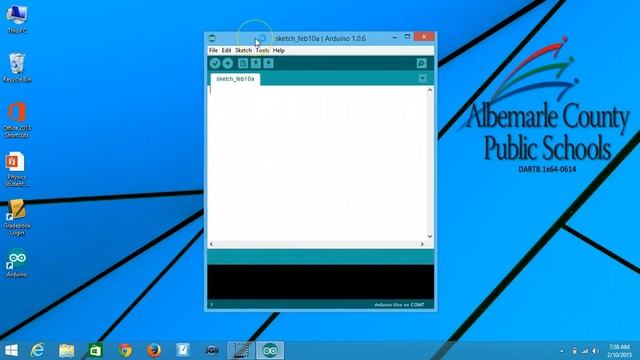Launch Google Chrome from the taskbar
This screenshot has width=640, height=360.
click(x=125, y=350)
